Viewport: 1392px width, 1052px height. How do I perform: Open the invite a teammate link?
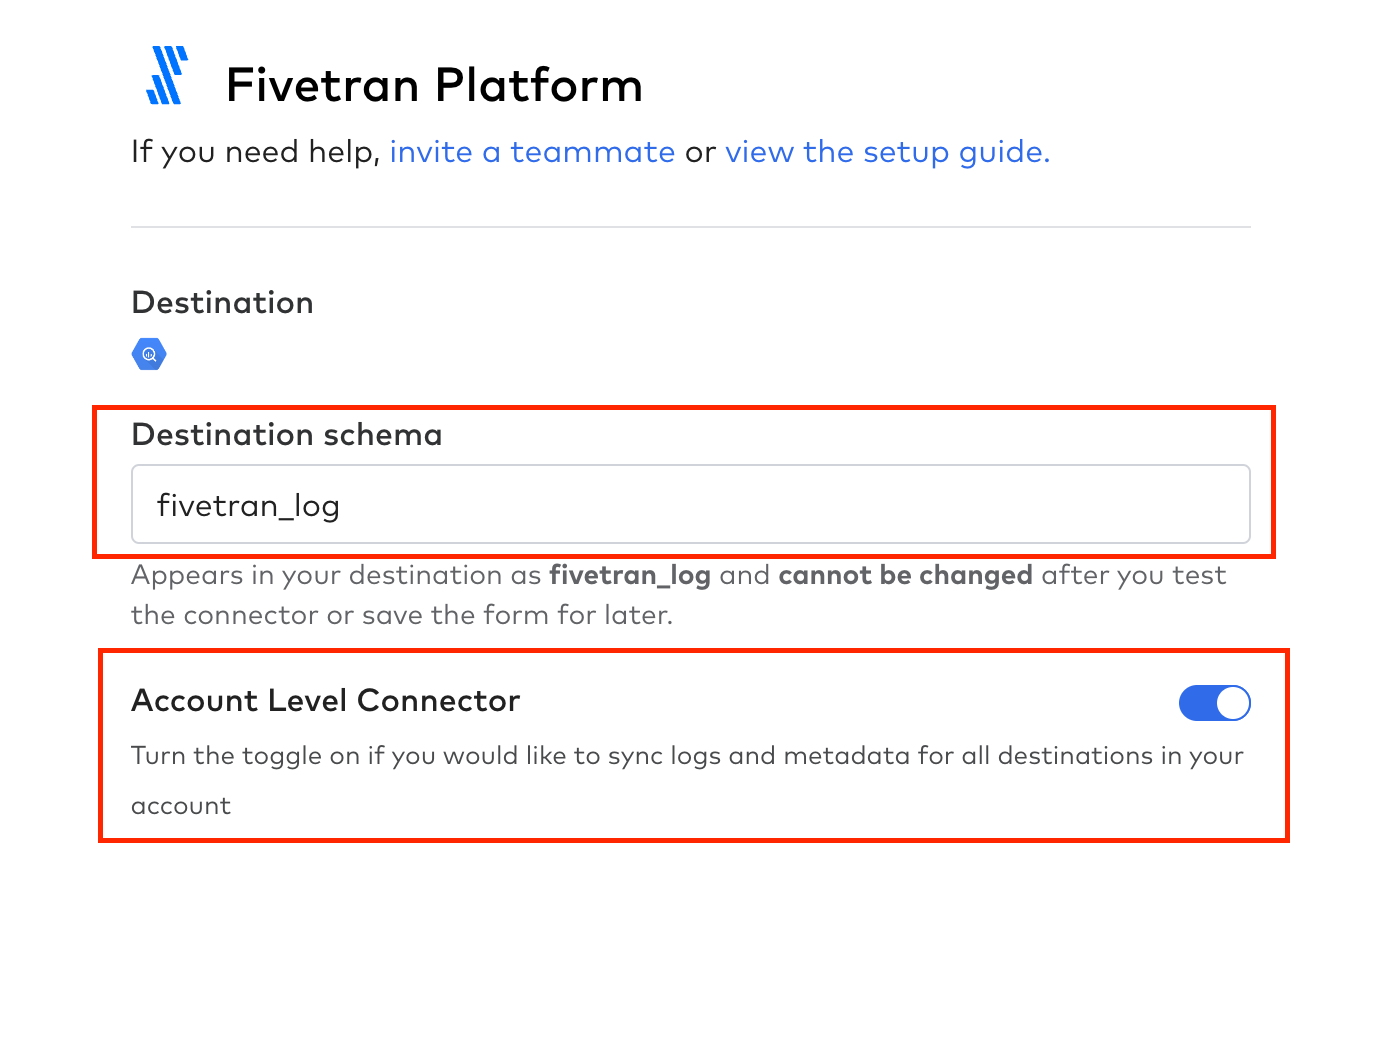click(533, 151)
